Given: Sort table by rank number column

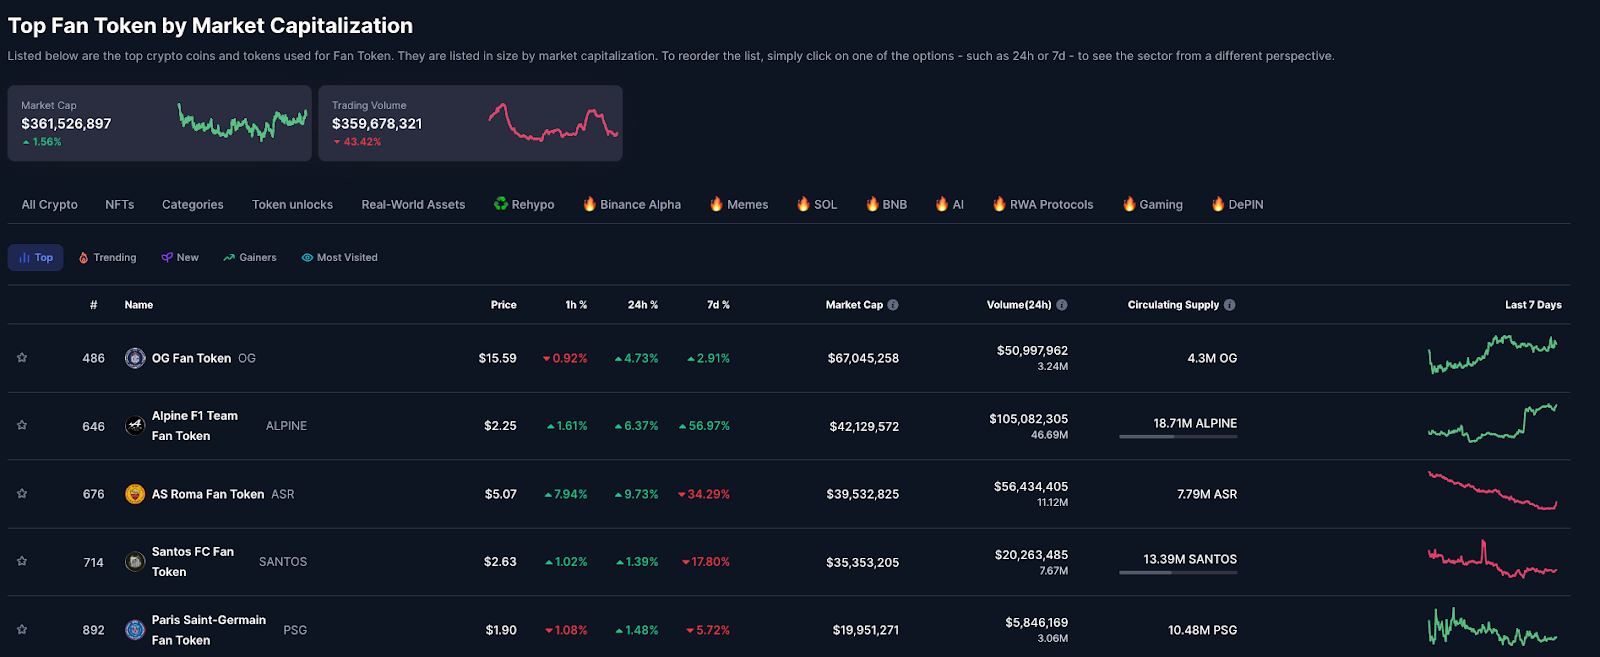Looking at the screenshot, I should tap(94, 305).
